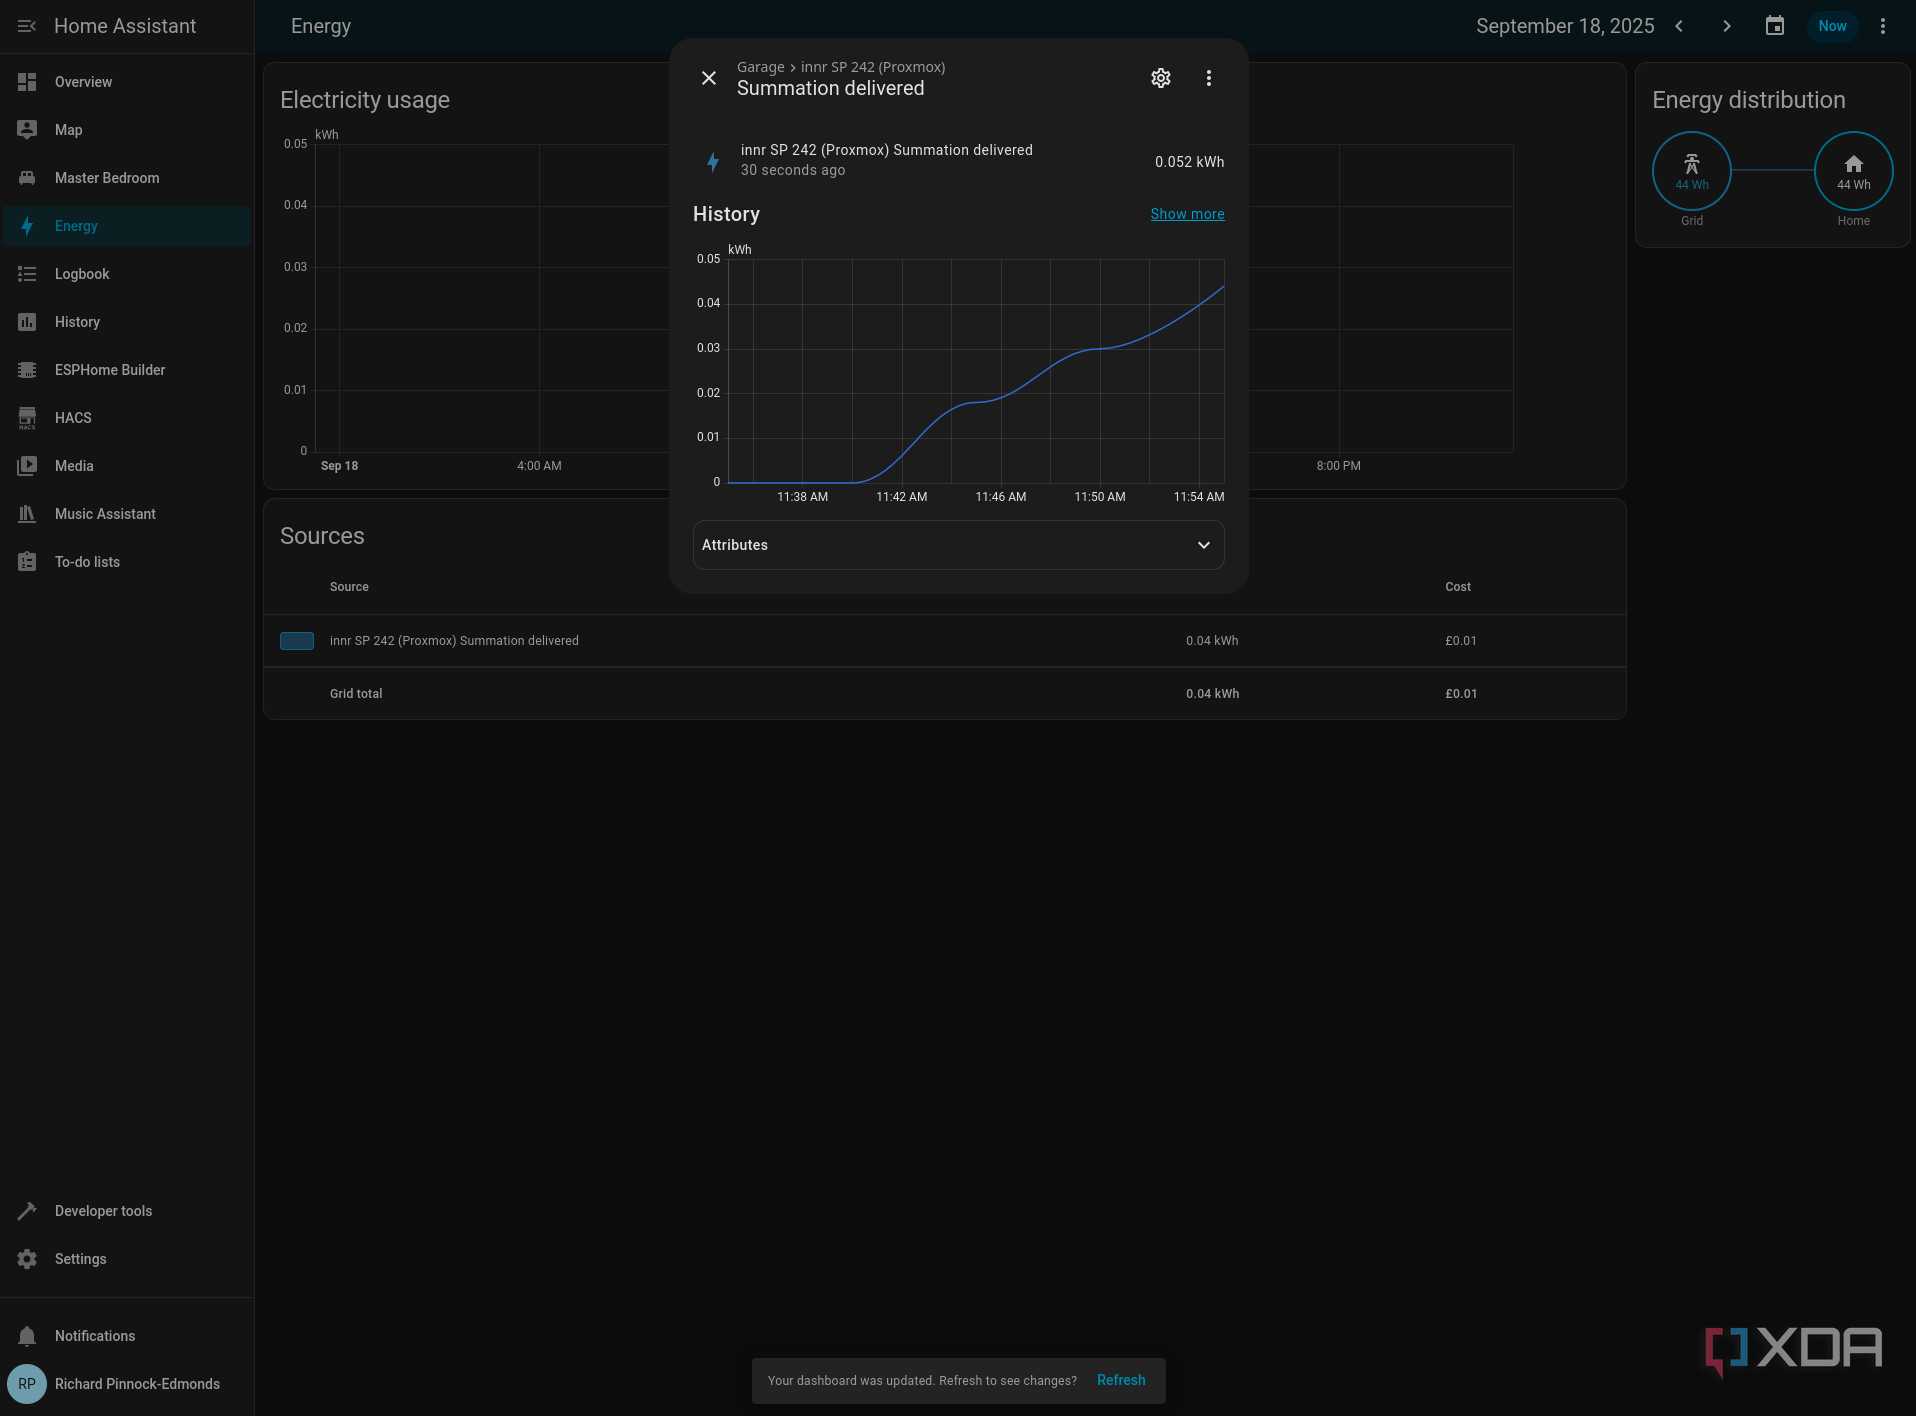Image resolution: width=1916 pixels, height=1416 pixels.
Task: Expand the Attributes section
Action: coord(958,545)
